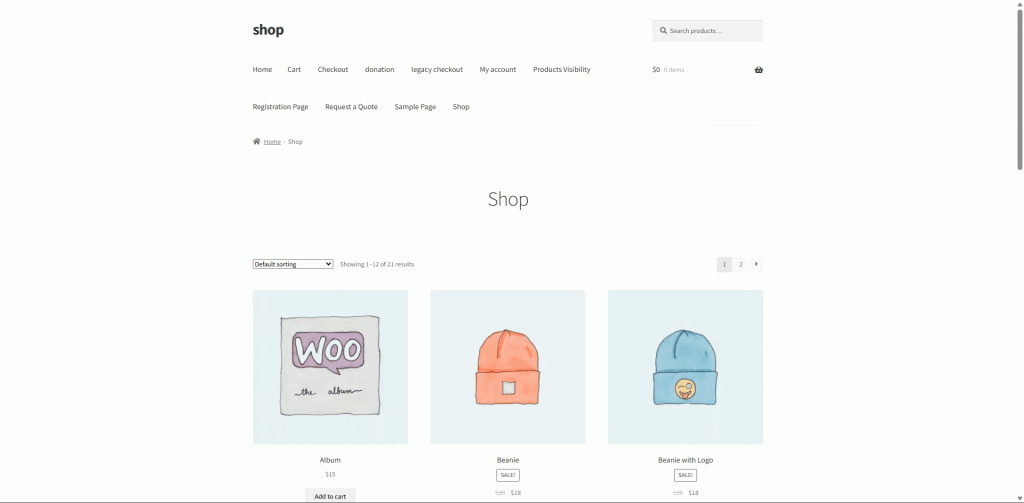Open the Cart menu item
The width and height of the screenshot is (1024, 503).
pyautogui.click(x=294, y=69)
